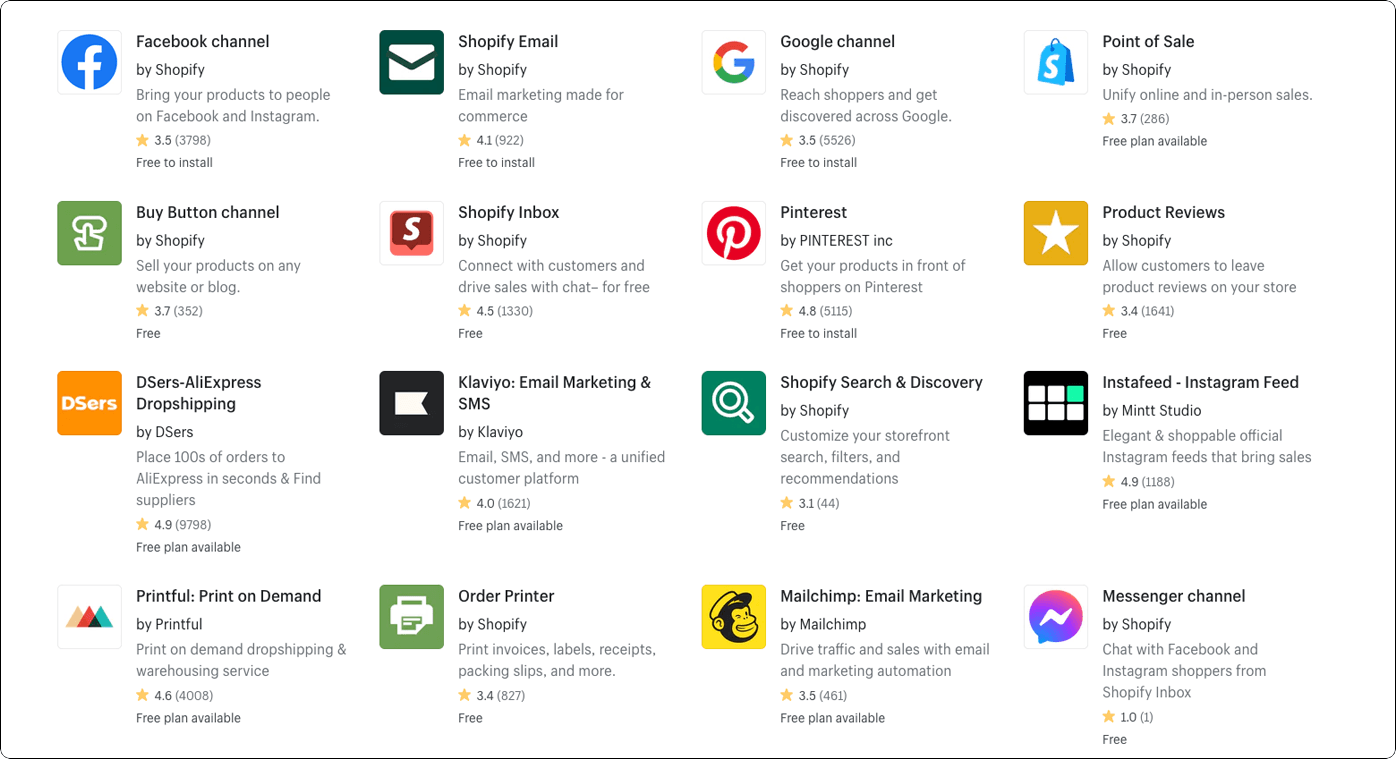Open the Messenger channel icon

[1055, 617]
